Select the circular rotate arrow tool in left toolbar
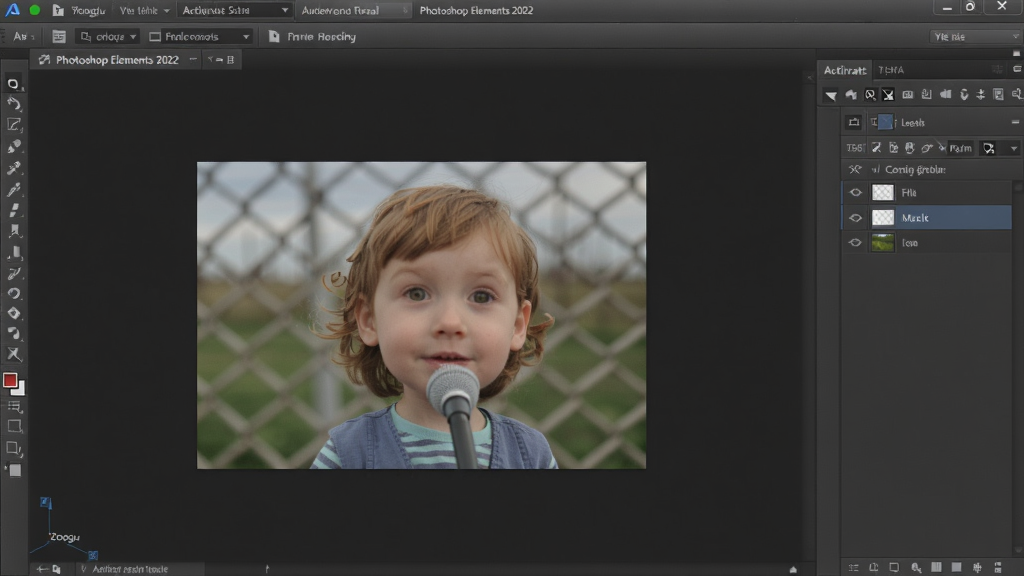Screen dimensions: 1024x576 14,293
